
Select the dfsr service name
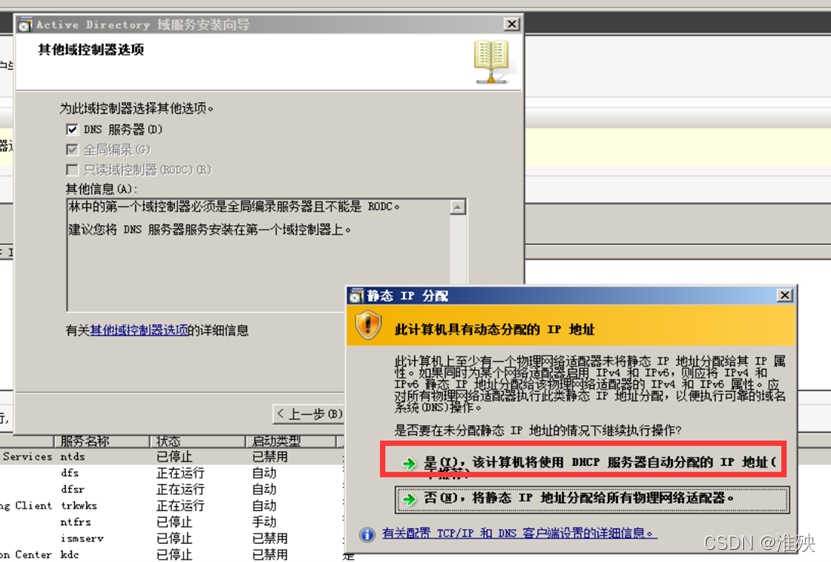coord(72,489)
